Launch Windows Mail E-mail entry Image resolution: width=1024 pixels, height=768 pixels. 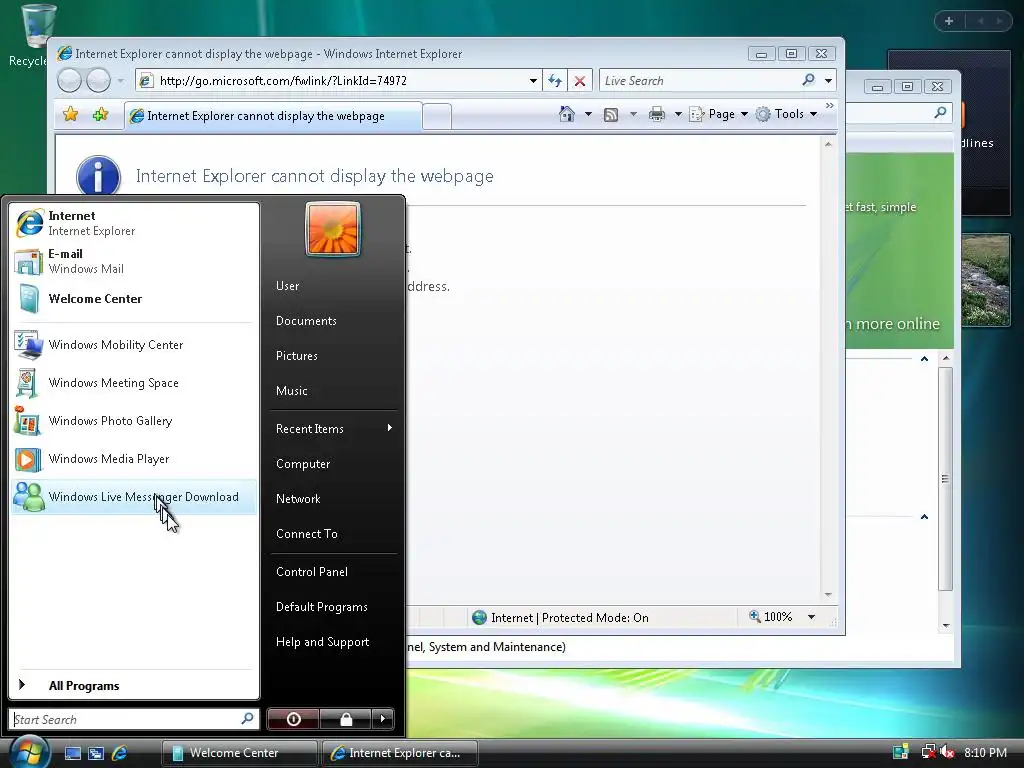[x=134, y=261]
